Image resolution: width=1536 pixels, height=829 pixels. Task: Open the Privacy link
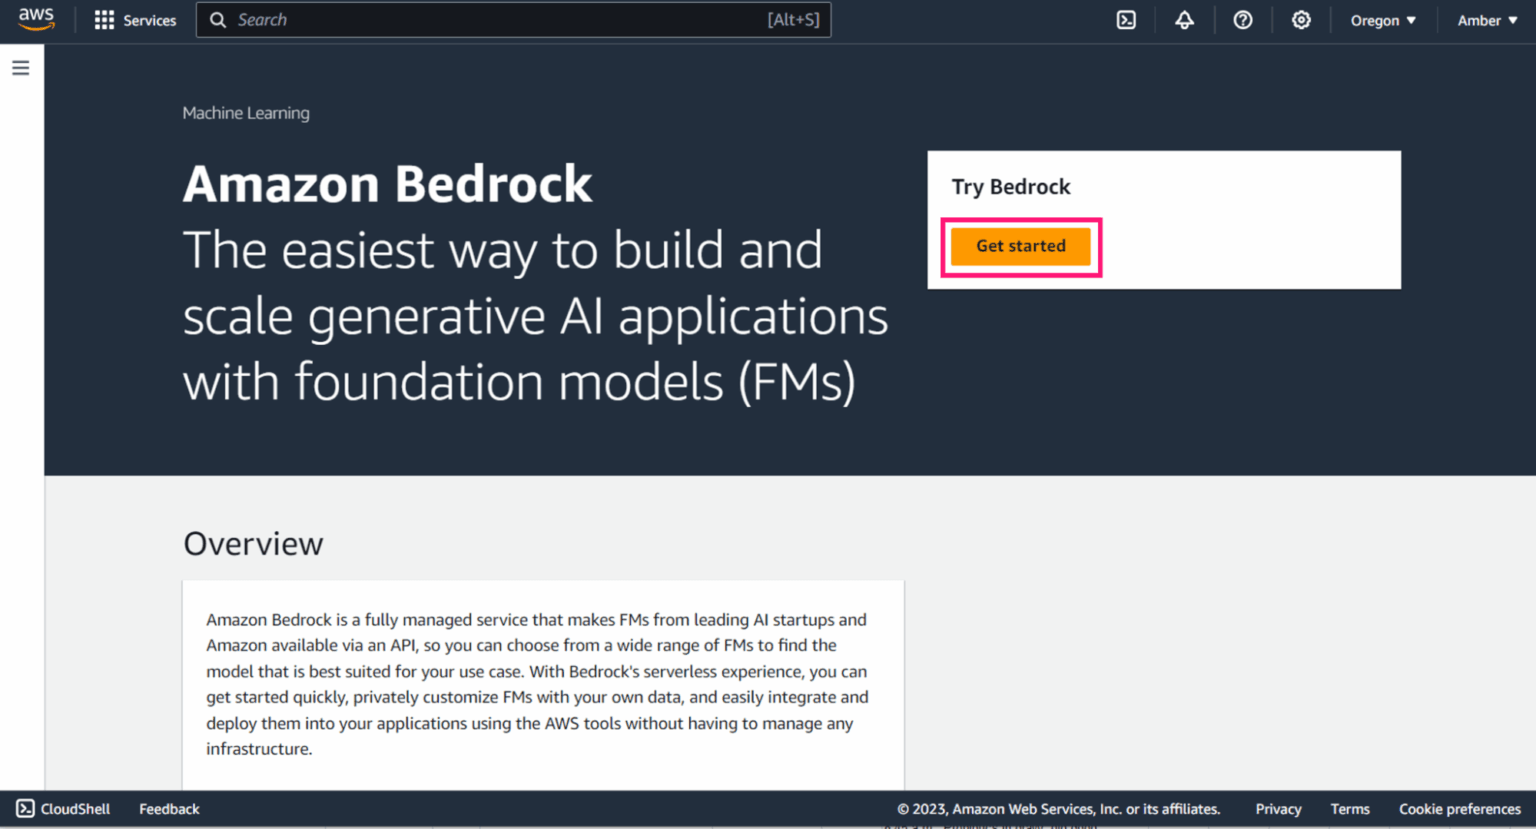[1278, 809]
